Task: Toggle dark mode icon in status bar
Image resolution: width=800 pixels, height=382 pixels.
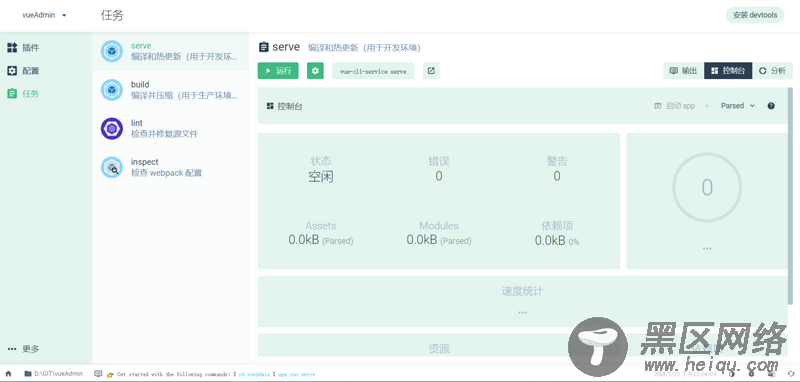Action: point(732,374)
